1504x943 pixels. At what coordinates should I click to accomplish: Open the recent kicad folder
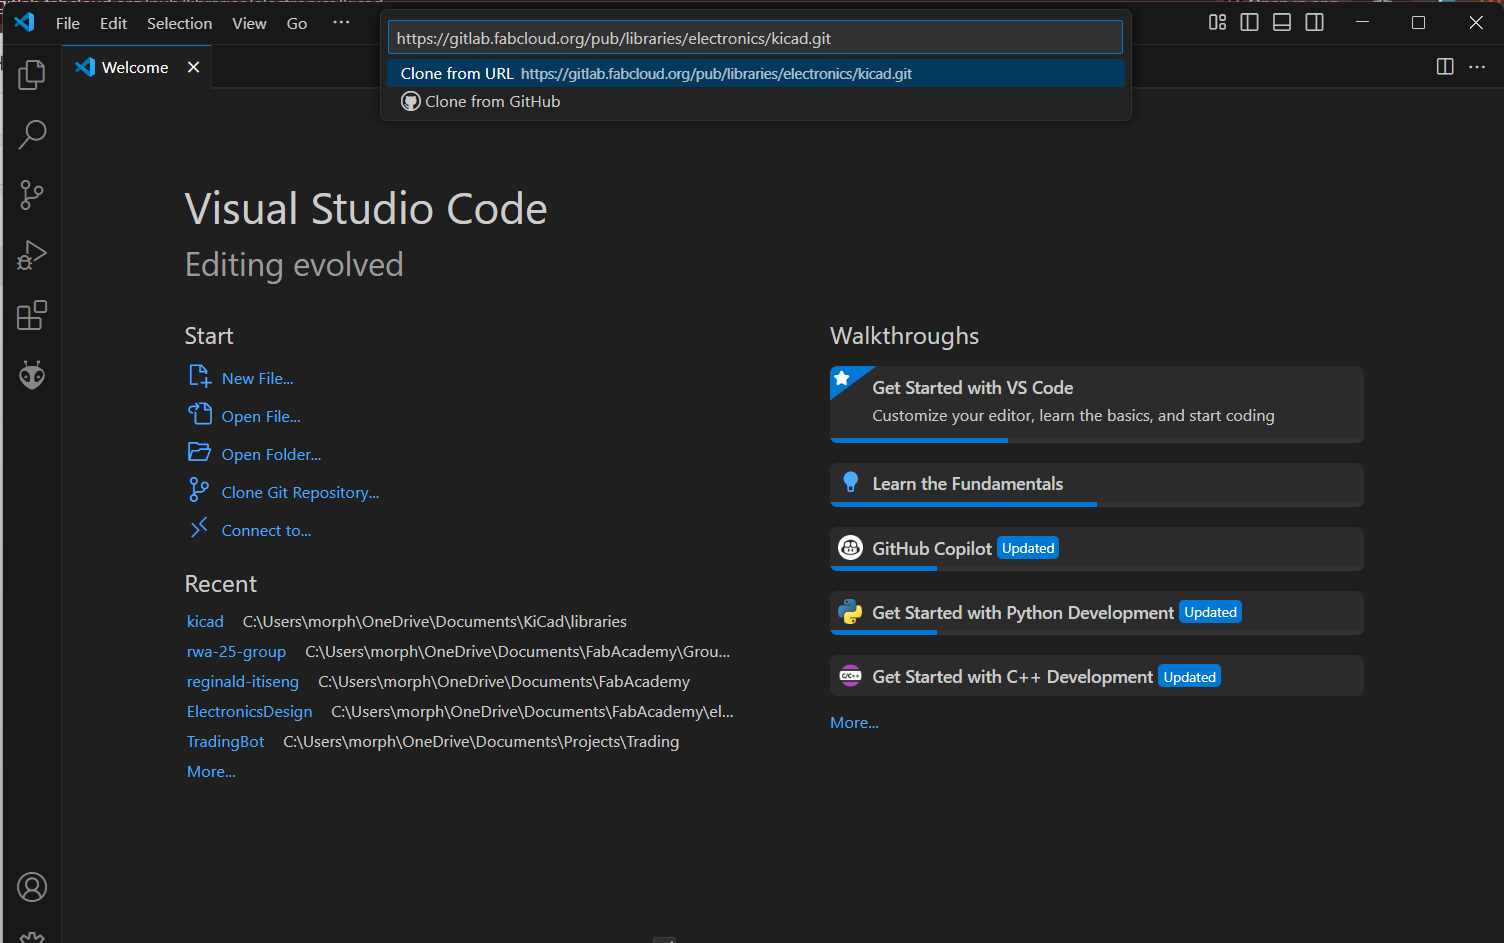[205, 621]
